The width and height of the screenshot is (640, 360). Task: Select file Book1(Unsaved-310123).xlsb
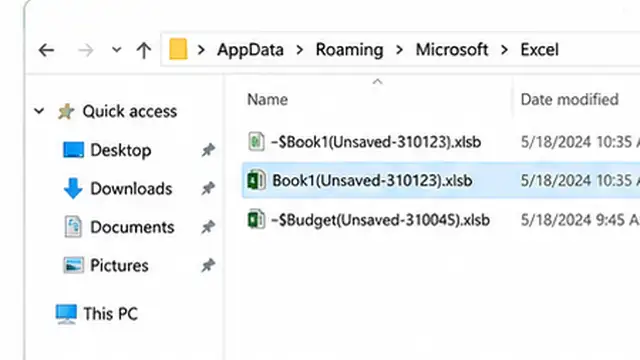pos(372,180)
